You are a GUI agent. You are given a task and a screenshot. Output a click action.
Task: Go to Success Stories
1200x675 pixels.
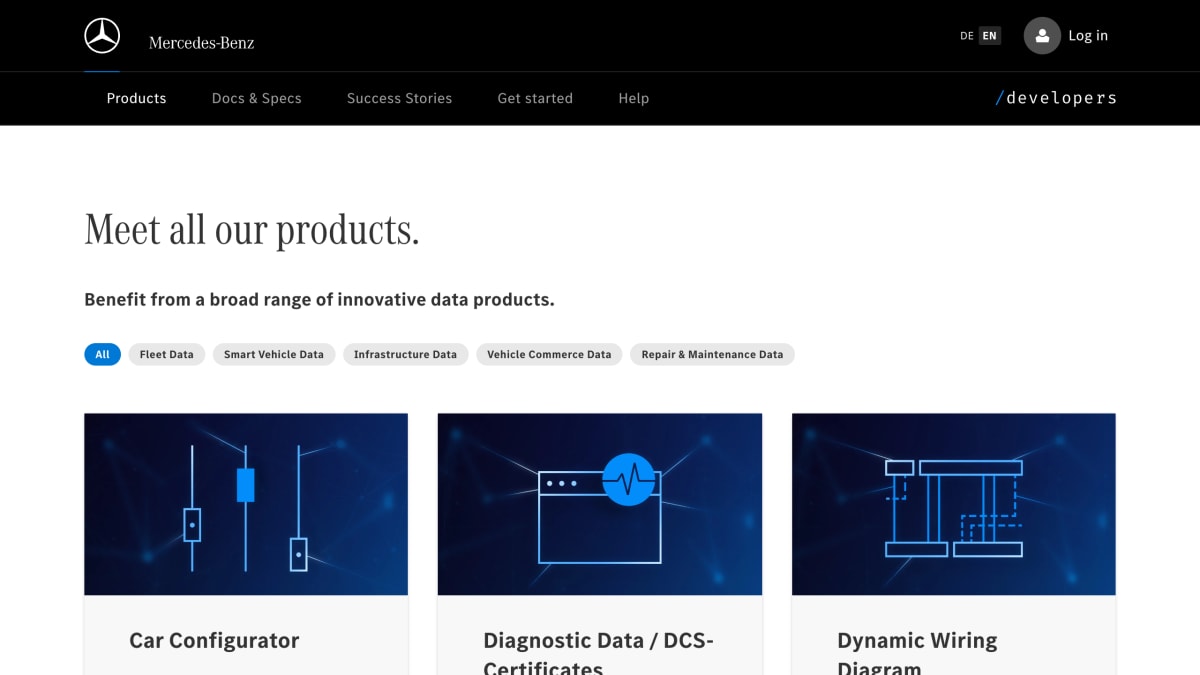click(x=399, y=98)
